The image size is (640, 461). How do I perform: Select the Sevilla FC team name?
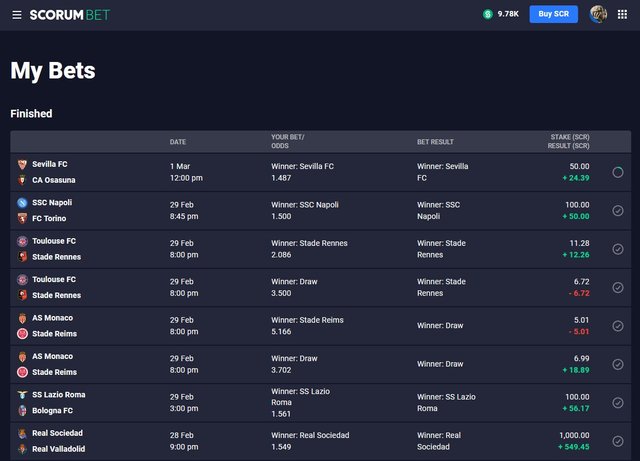click(50, 164)
